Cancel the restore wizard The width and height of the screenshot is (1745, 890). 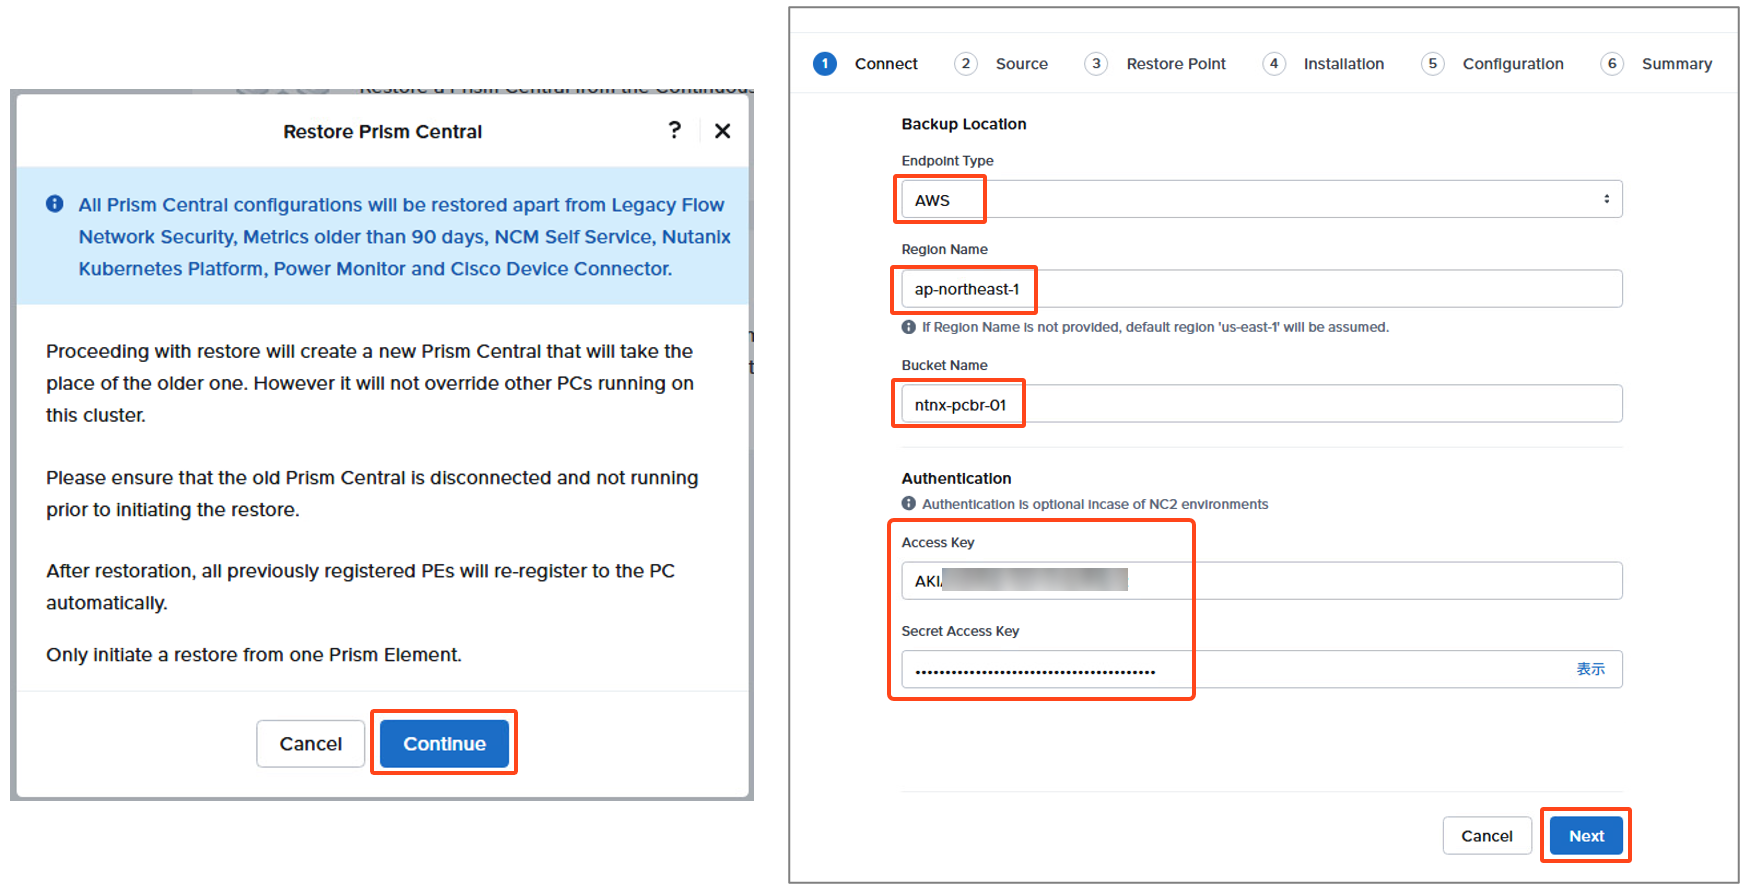1487,836
